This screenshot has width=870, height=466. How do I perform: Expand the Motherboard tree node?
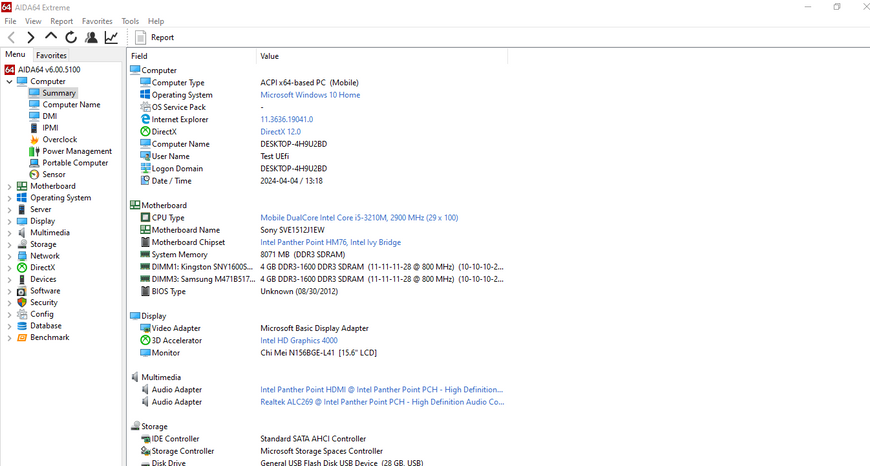click(9, 186)
